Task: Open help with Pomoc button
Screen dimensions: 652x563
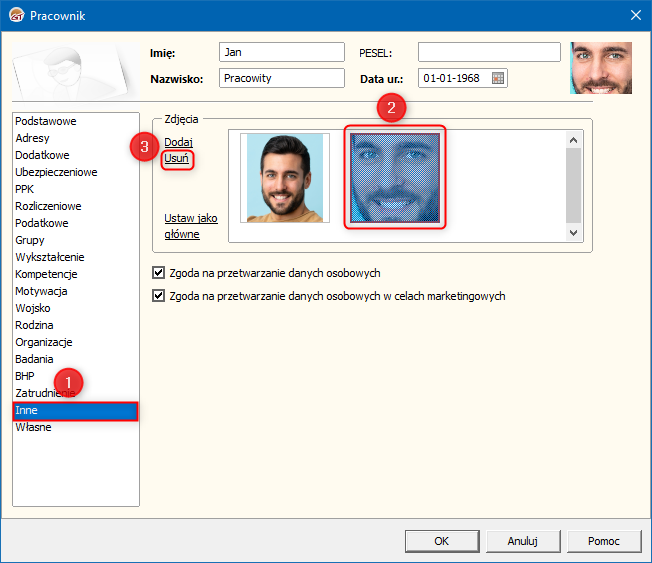Action: 604,541
